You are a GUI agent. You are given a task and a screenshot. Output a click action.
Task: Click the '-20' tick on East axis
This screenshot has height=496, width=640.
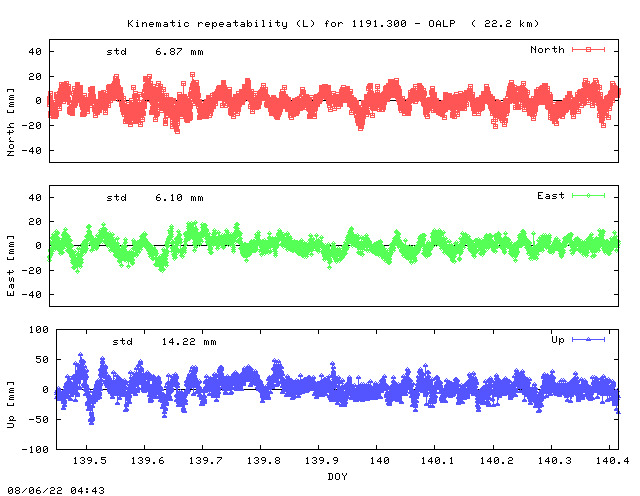(31, 271)
